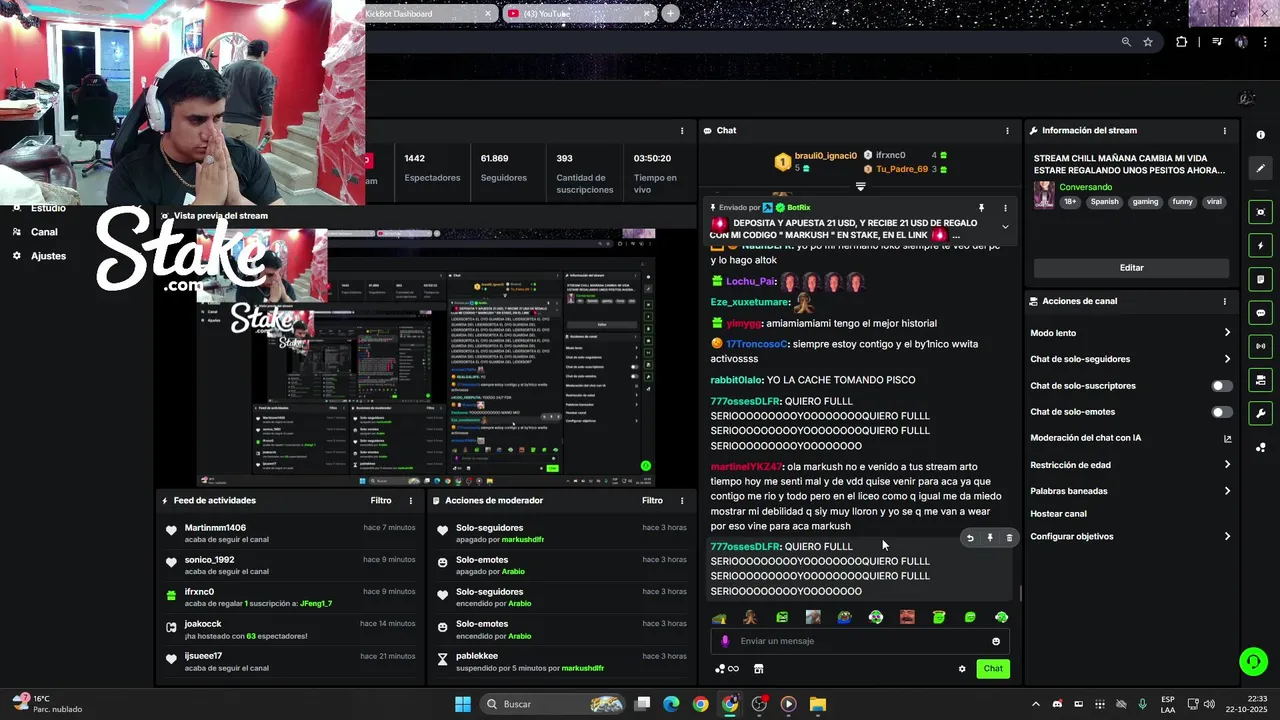
Task: Open a new browser tab with the plus button
Action: [x=670, y=13]
